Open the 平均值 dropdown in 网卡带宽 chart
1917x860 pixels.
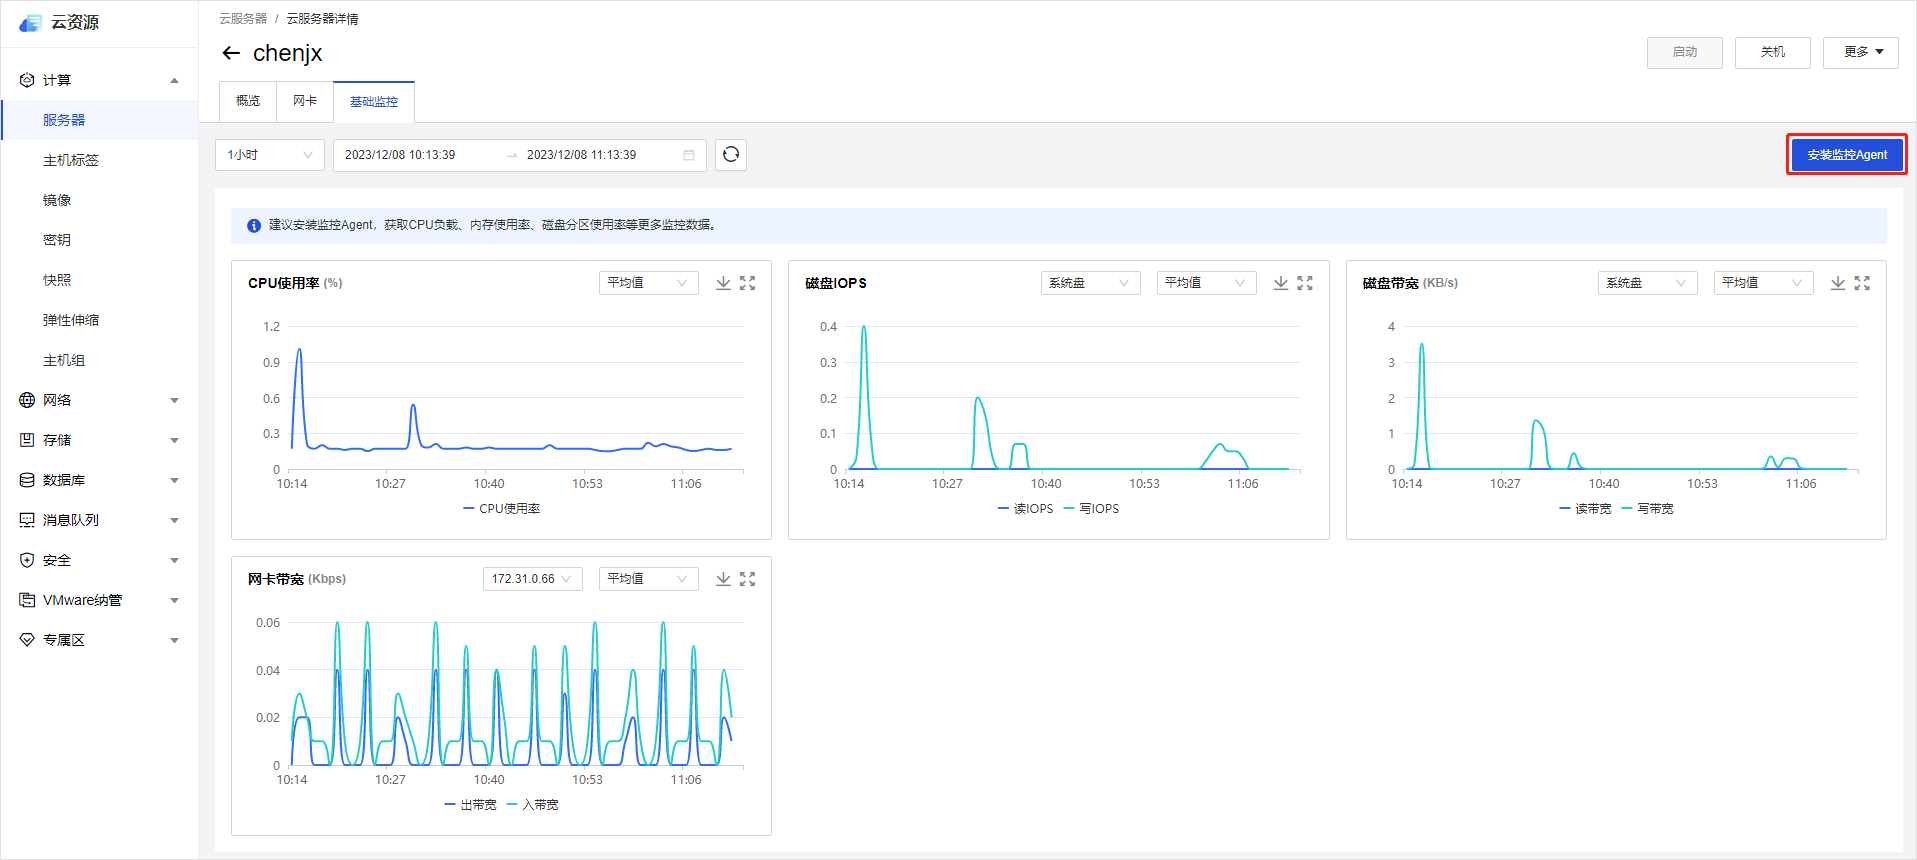pos(648,579)
